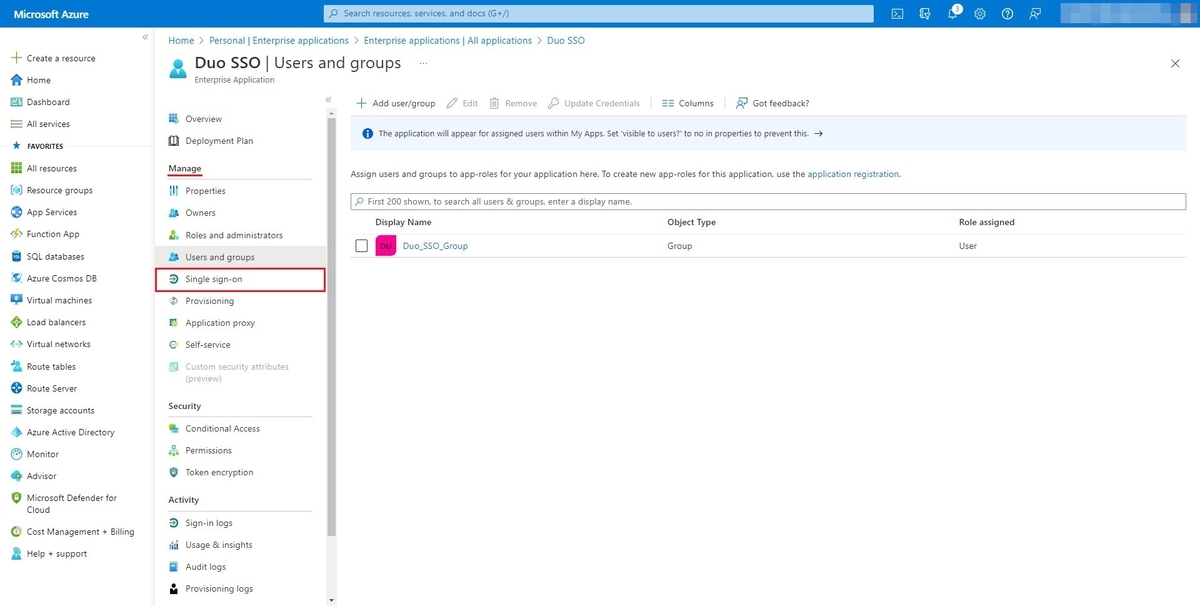Image resolution: width=1200 pixels, height=606 pixels.
Task: Open Self-service menu item
Action: [207, 345]
